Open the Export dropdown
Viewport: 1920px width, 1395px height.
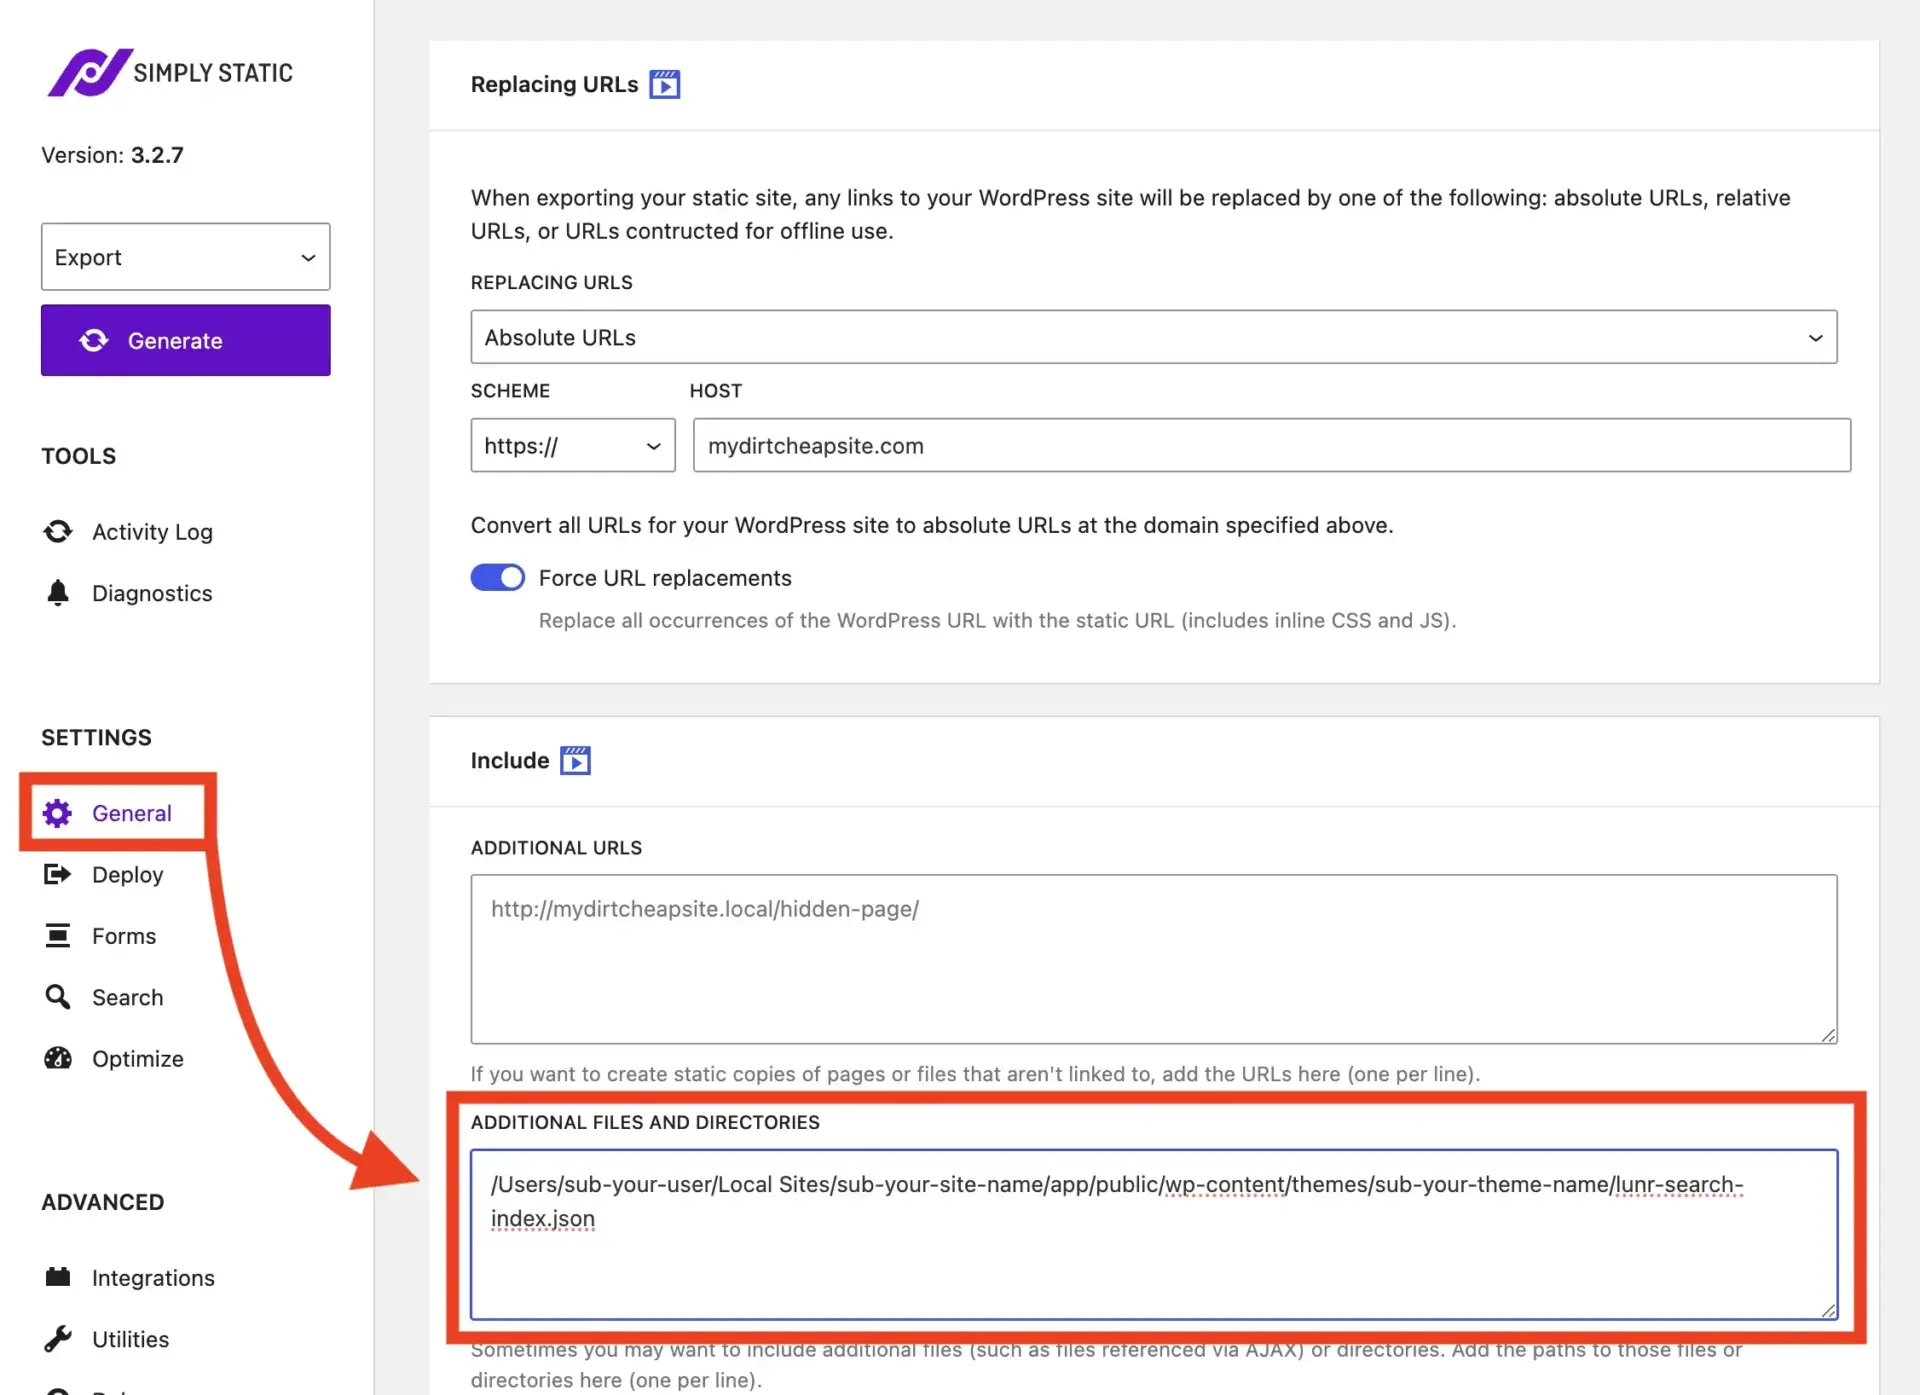click(x=185, y=257)
